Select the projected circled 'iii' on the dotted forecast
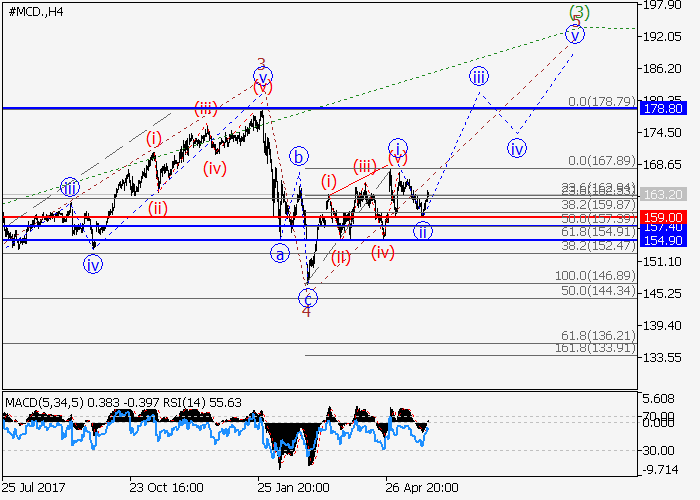The image size is (700, 500). (x=479, y=76)
